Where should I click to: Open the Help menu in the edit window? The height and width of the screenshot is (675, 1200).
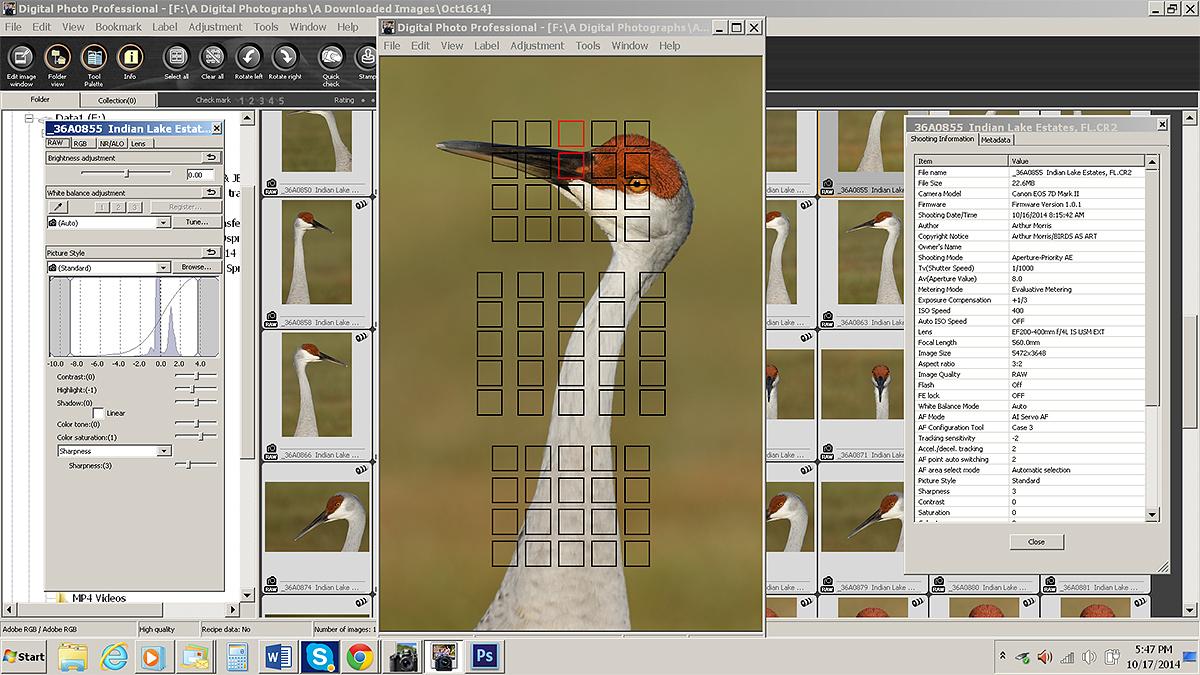coord(670,46)
